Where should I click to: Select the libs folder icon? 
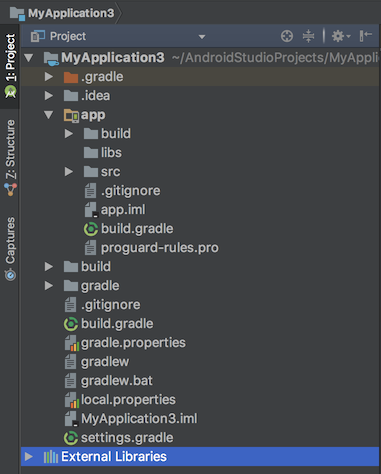(91, 153)
